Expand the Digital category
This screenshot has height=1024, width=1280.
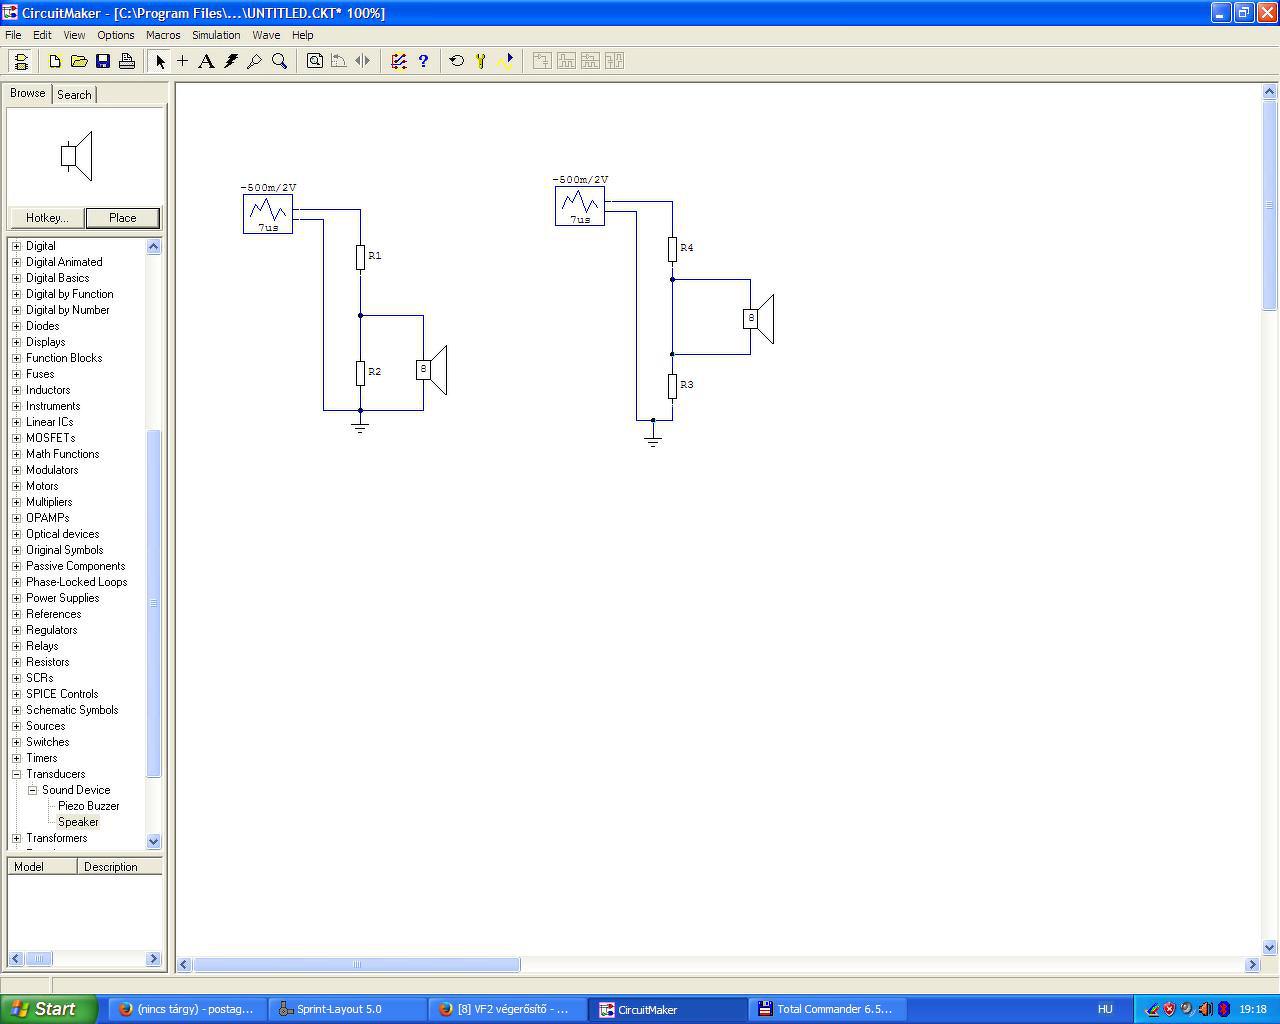pyautogui.click(x=16, y=246)
